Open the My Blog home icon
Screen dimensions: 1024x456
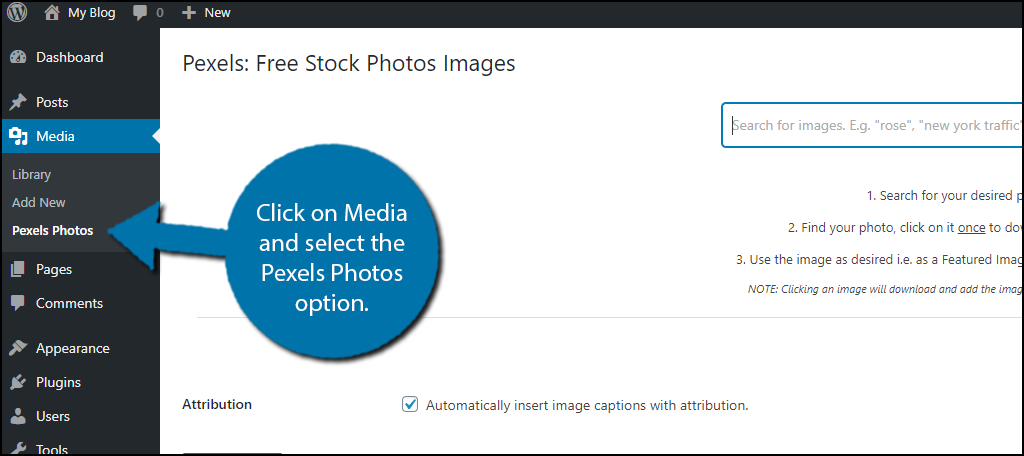pos(52,12)
